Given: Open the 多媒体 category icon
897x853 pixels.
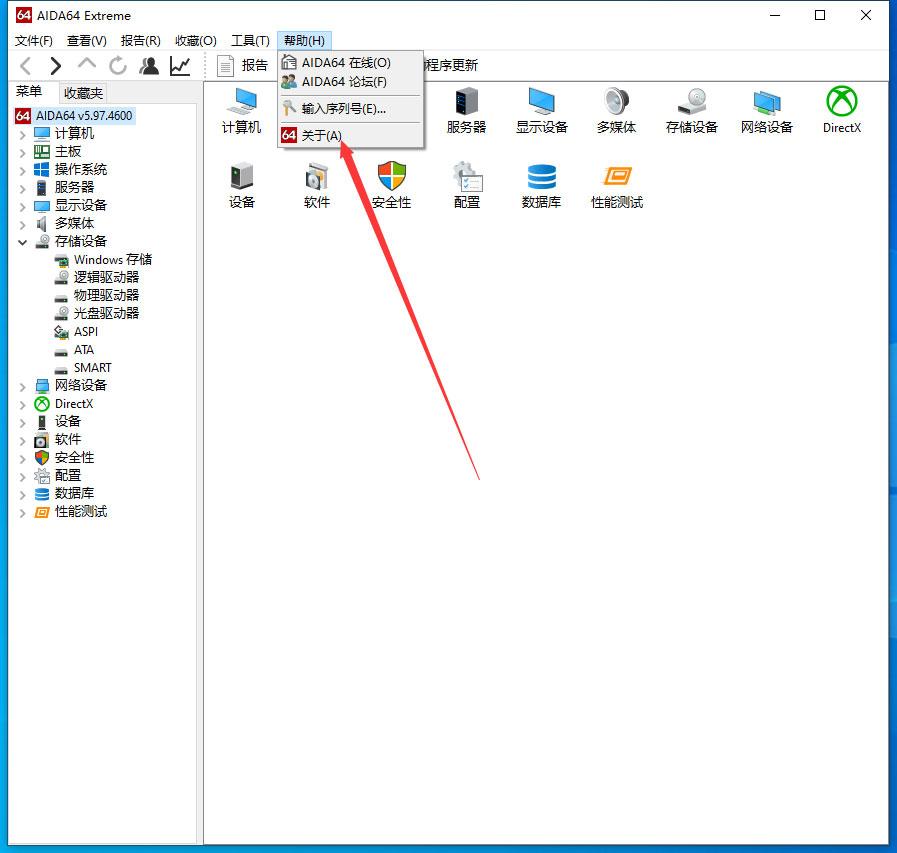Looking at the screenshot, I should click(616, 103).
